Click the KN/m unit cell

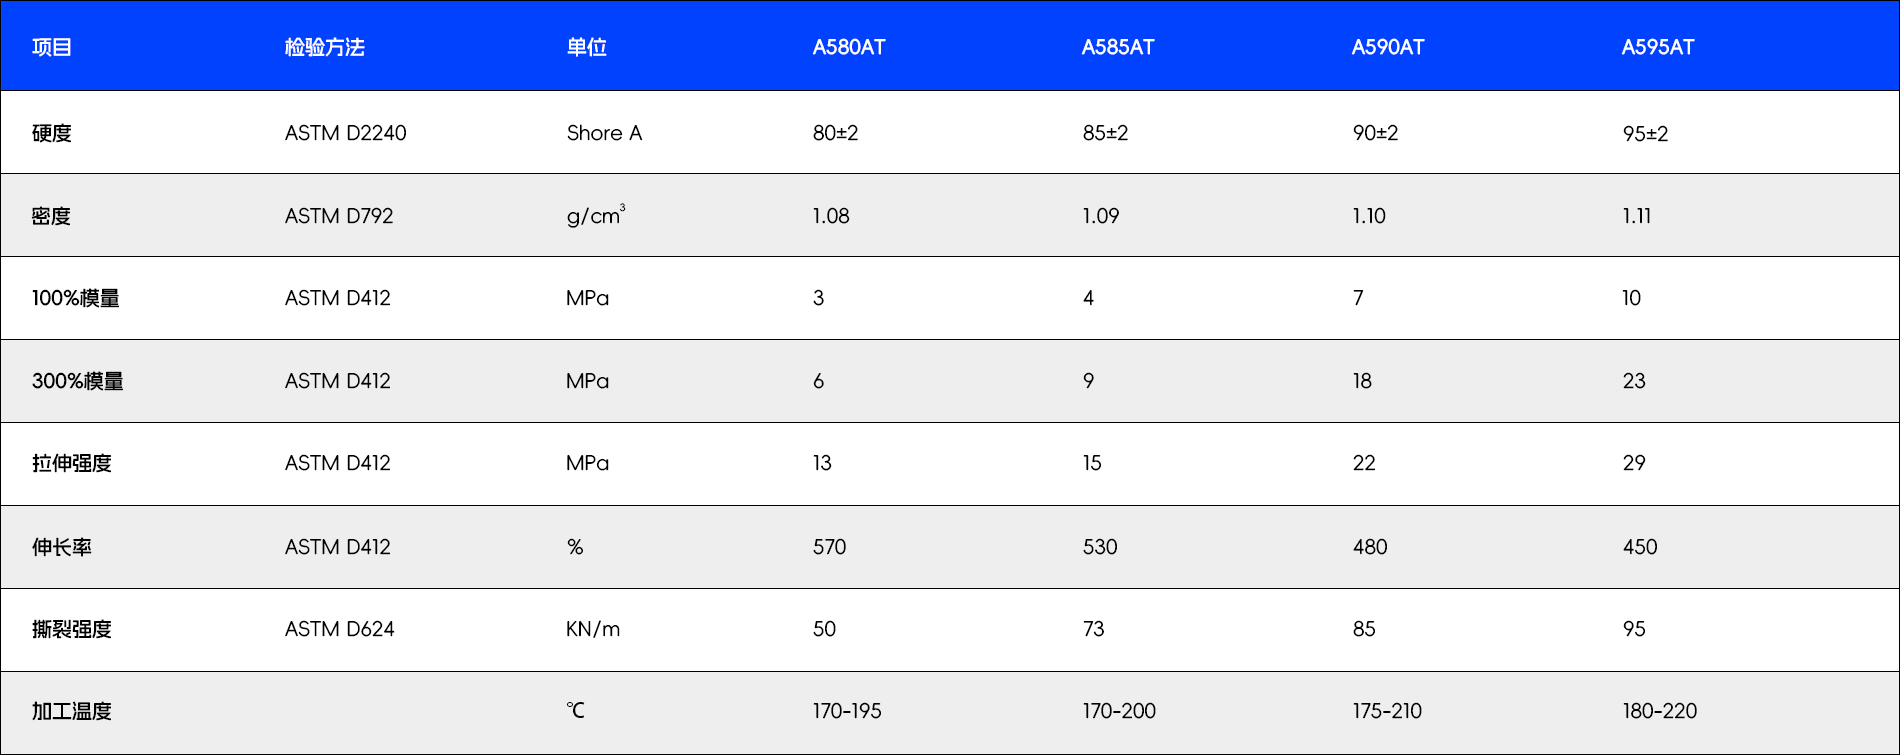coord(593,629)
